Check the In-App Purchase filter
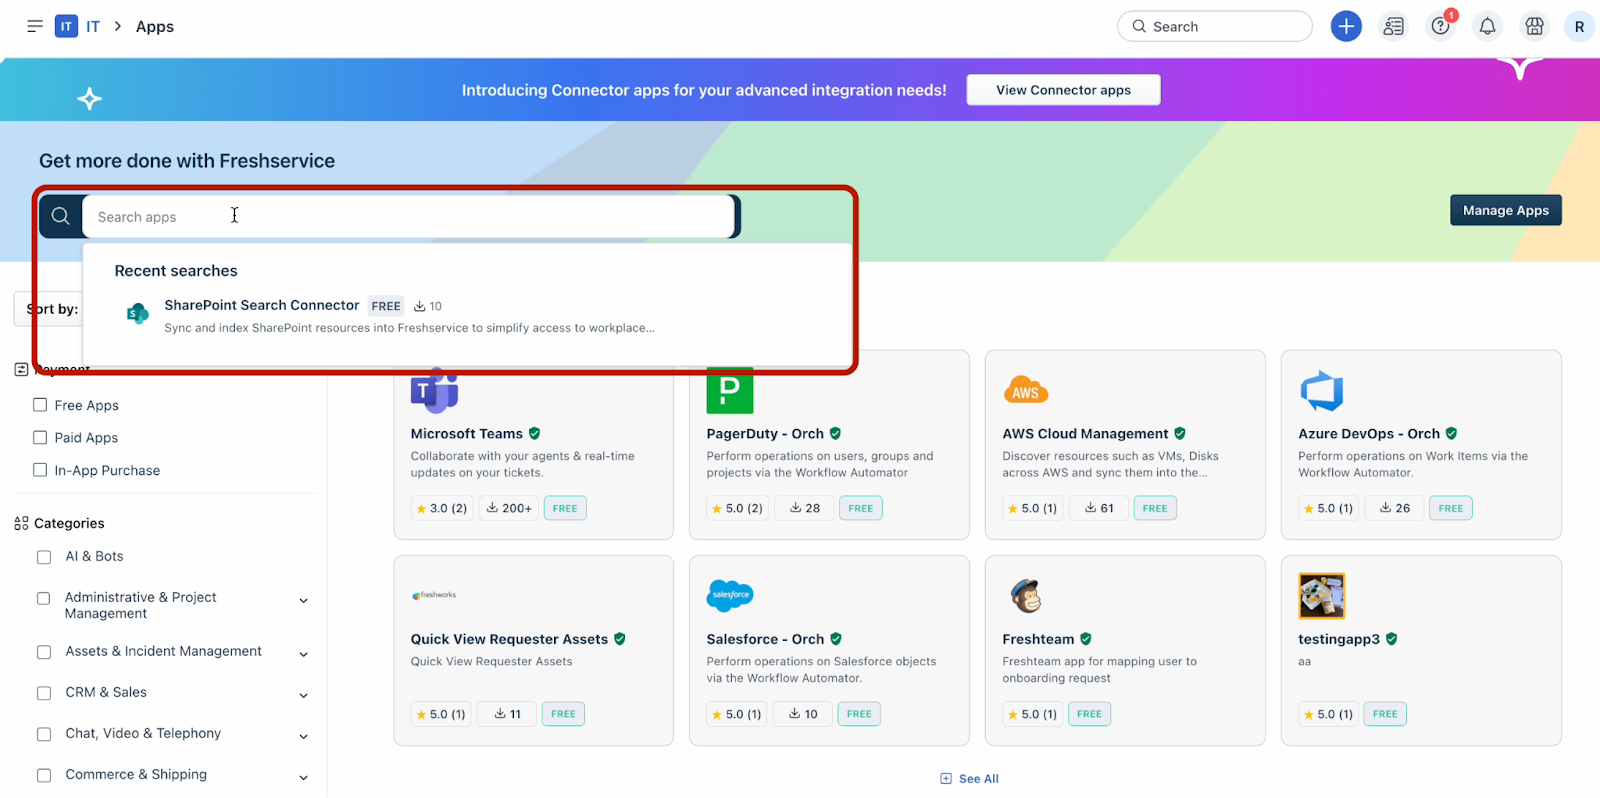 coord(40,470)
